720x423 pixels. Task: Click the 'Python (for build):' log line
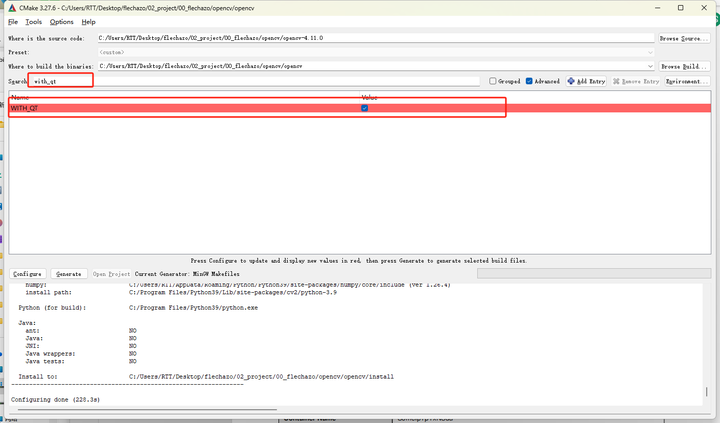click(x=138, y=308)
